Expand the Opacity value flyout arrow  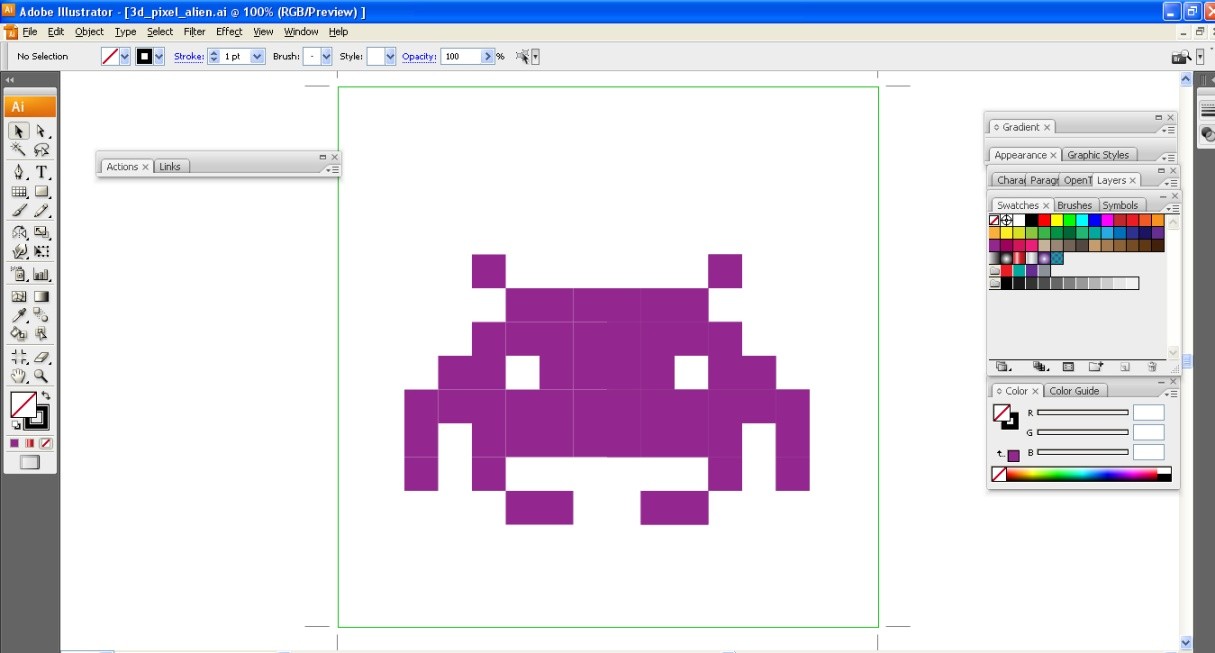tap(488, 56)
